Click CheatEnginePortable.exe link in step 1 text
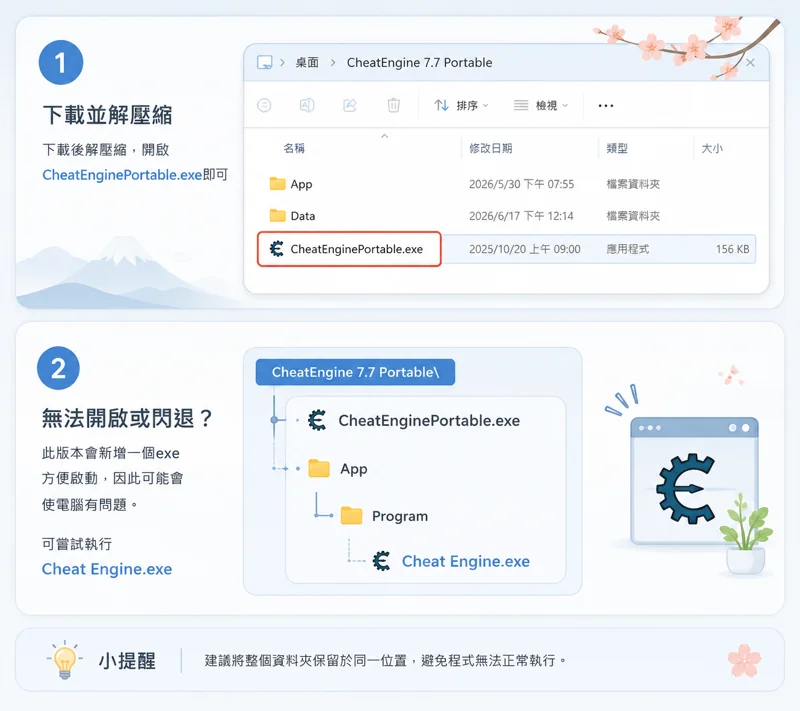The image size is (800, 711). 122,175
